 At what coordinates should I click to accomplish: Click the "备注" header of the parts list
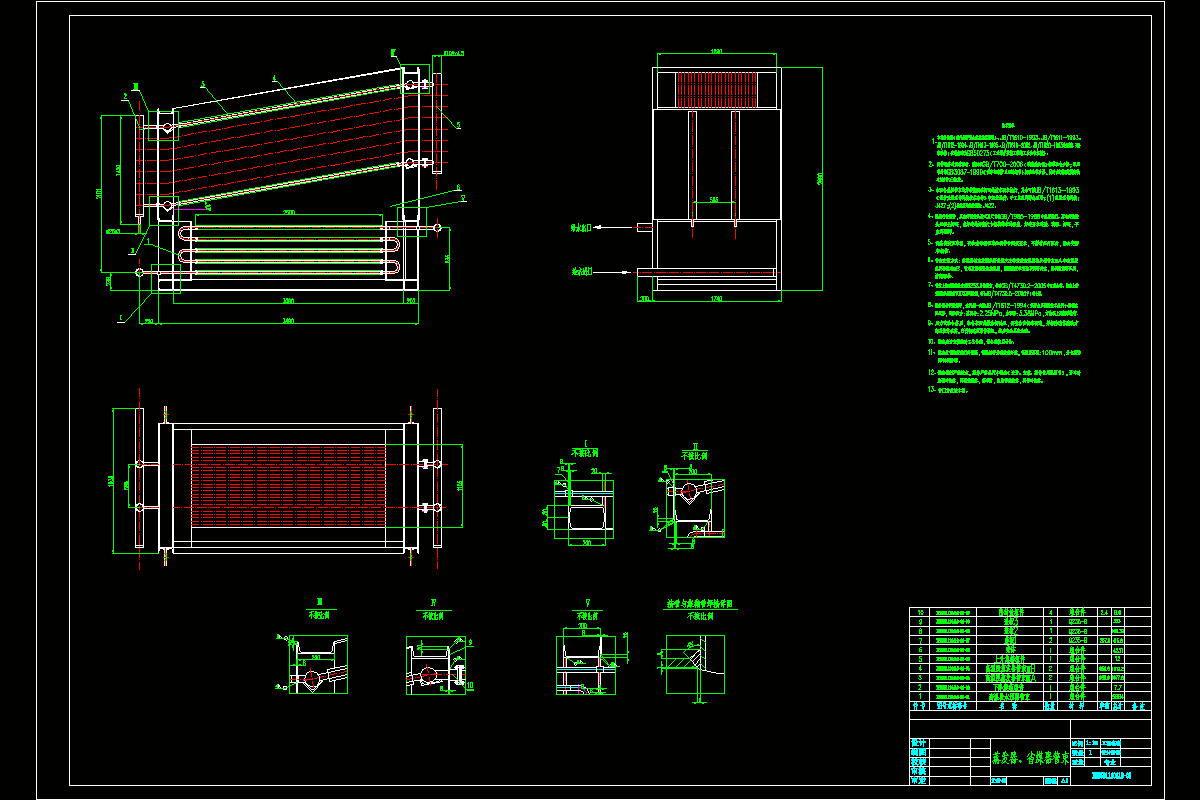coord(1139,706)
